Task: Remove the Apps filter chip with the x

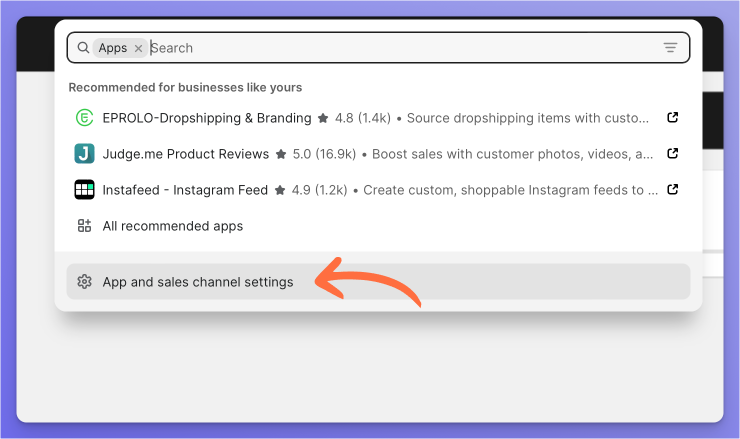Action: [138, 48]
